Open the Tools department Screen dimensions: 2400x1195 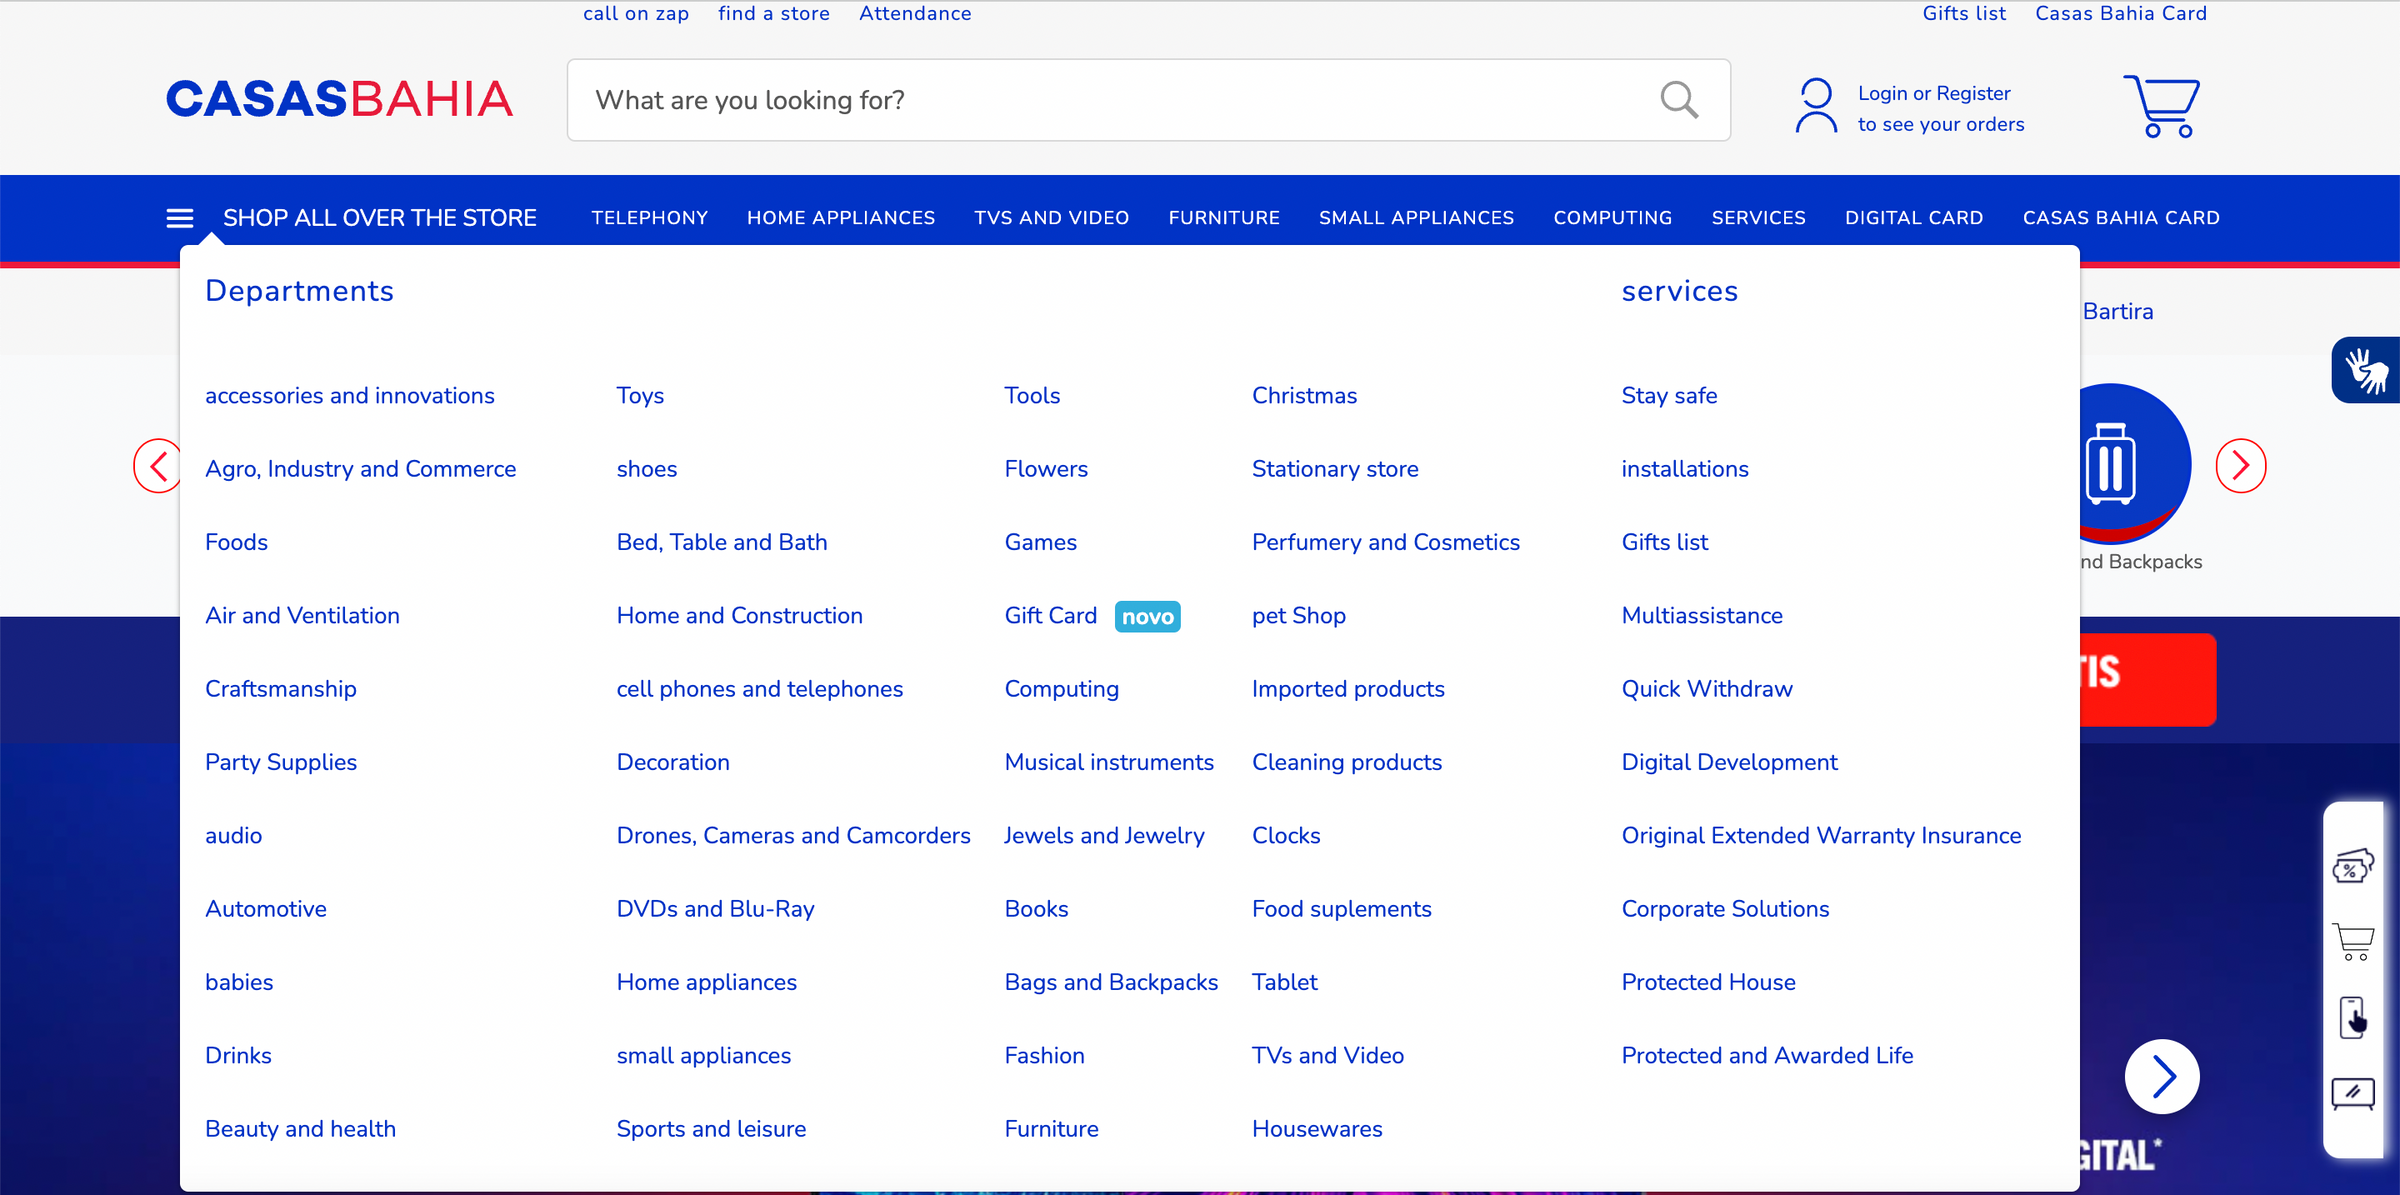pos(1033,396)
